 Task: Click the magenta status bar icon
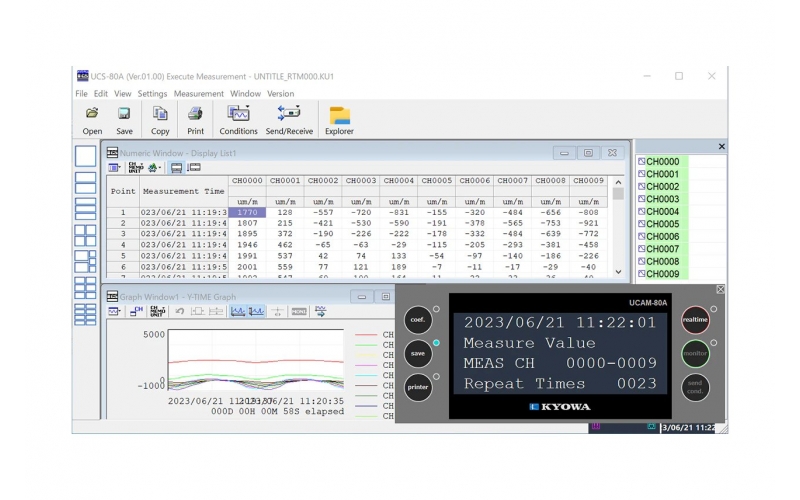[596, 427]
